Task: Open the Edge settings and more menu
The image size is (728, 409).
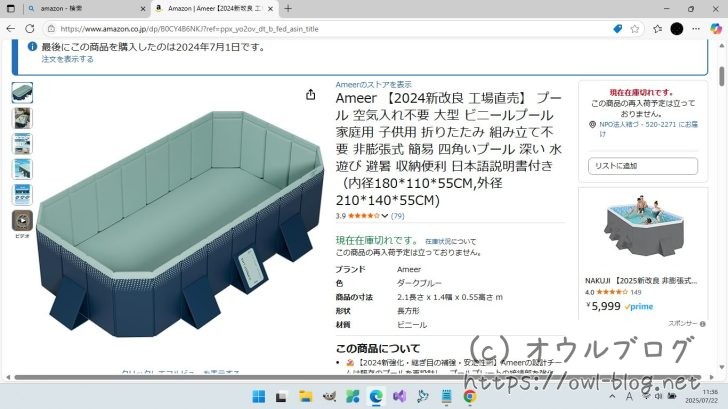Action: coord(696,29)
